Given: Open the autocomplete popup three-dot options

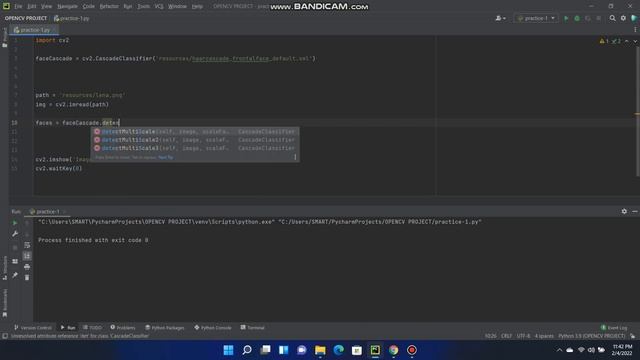Looking at the screenshot, I should [x=295, y=157].
